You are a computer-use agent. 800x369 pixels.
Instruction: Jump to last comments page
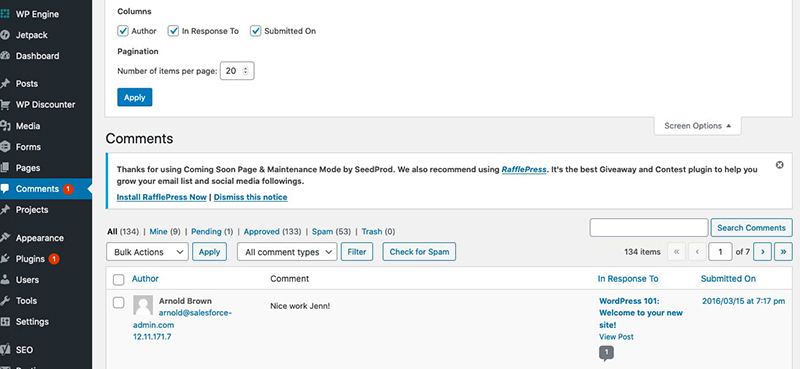783,252
